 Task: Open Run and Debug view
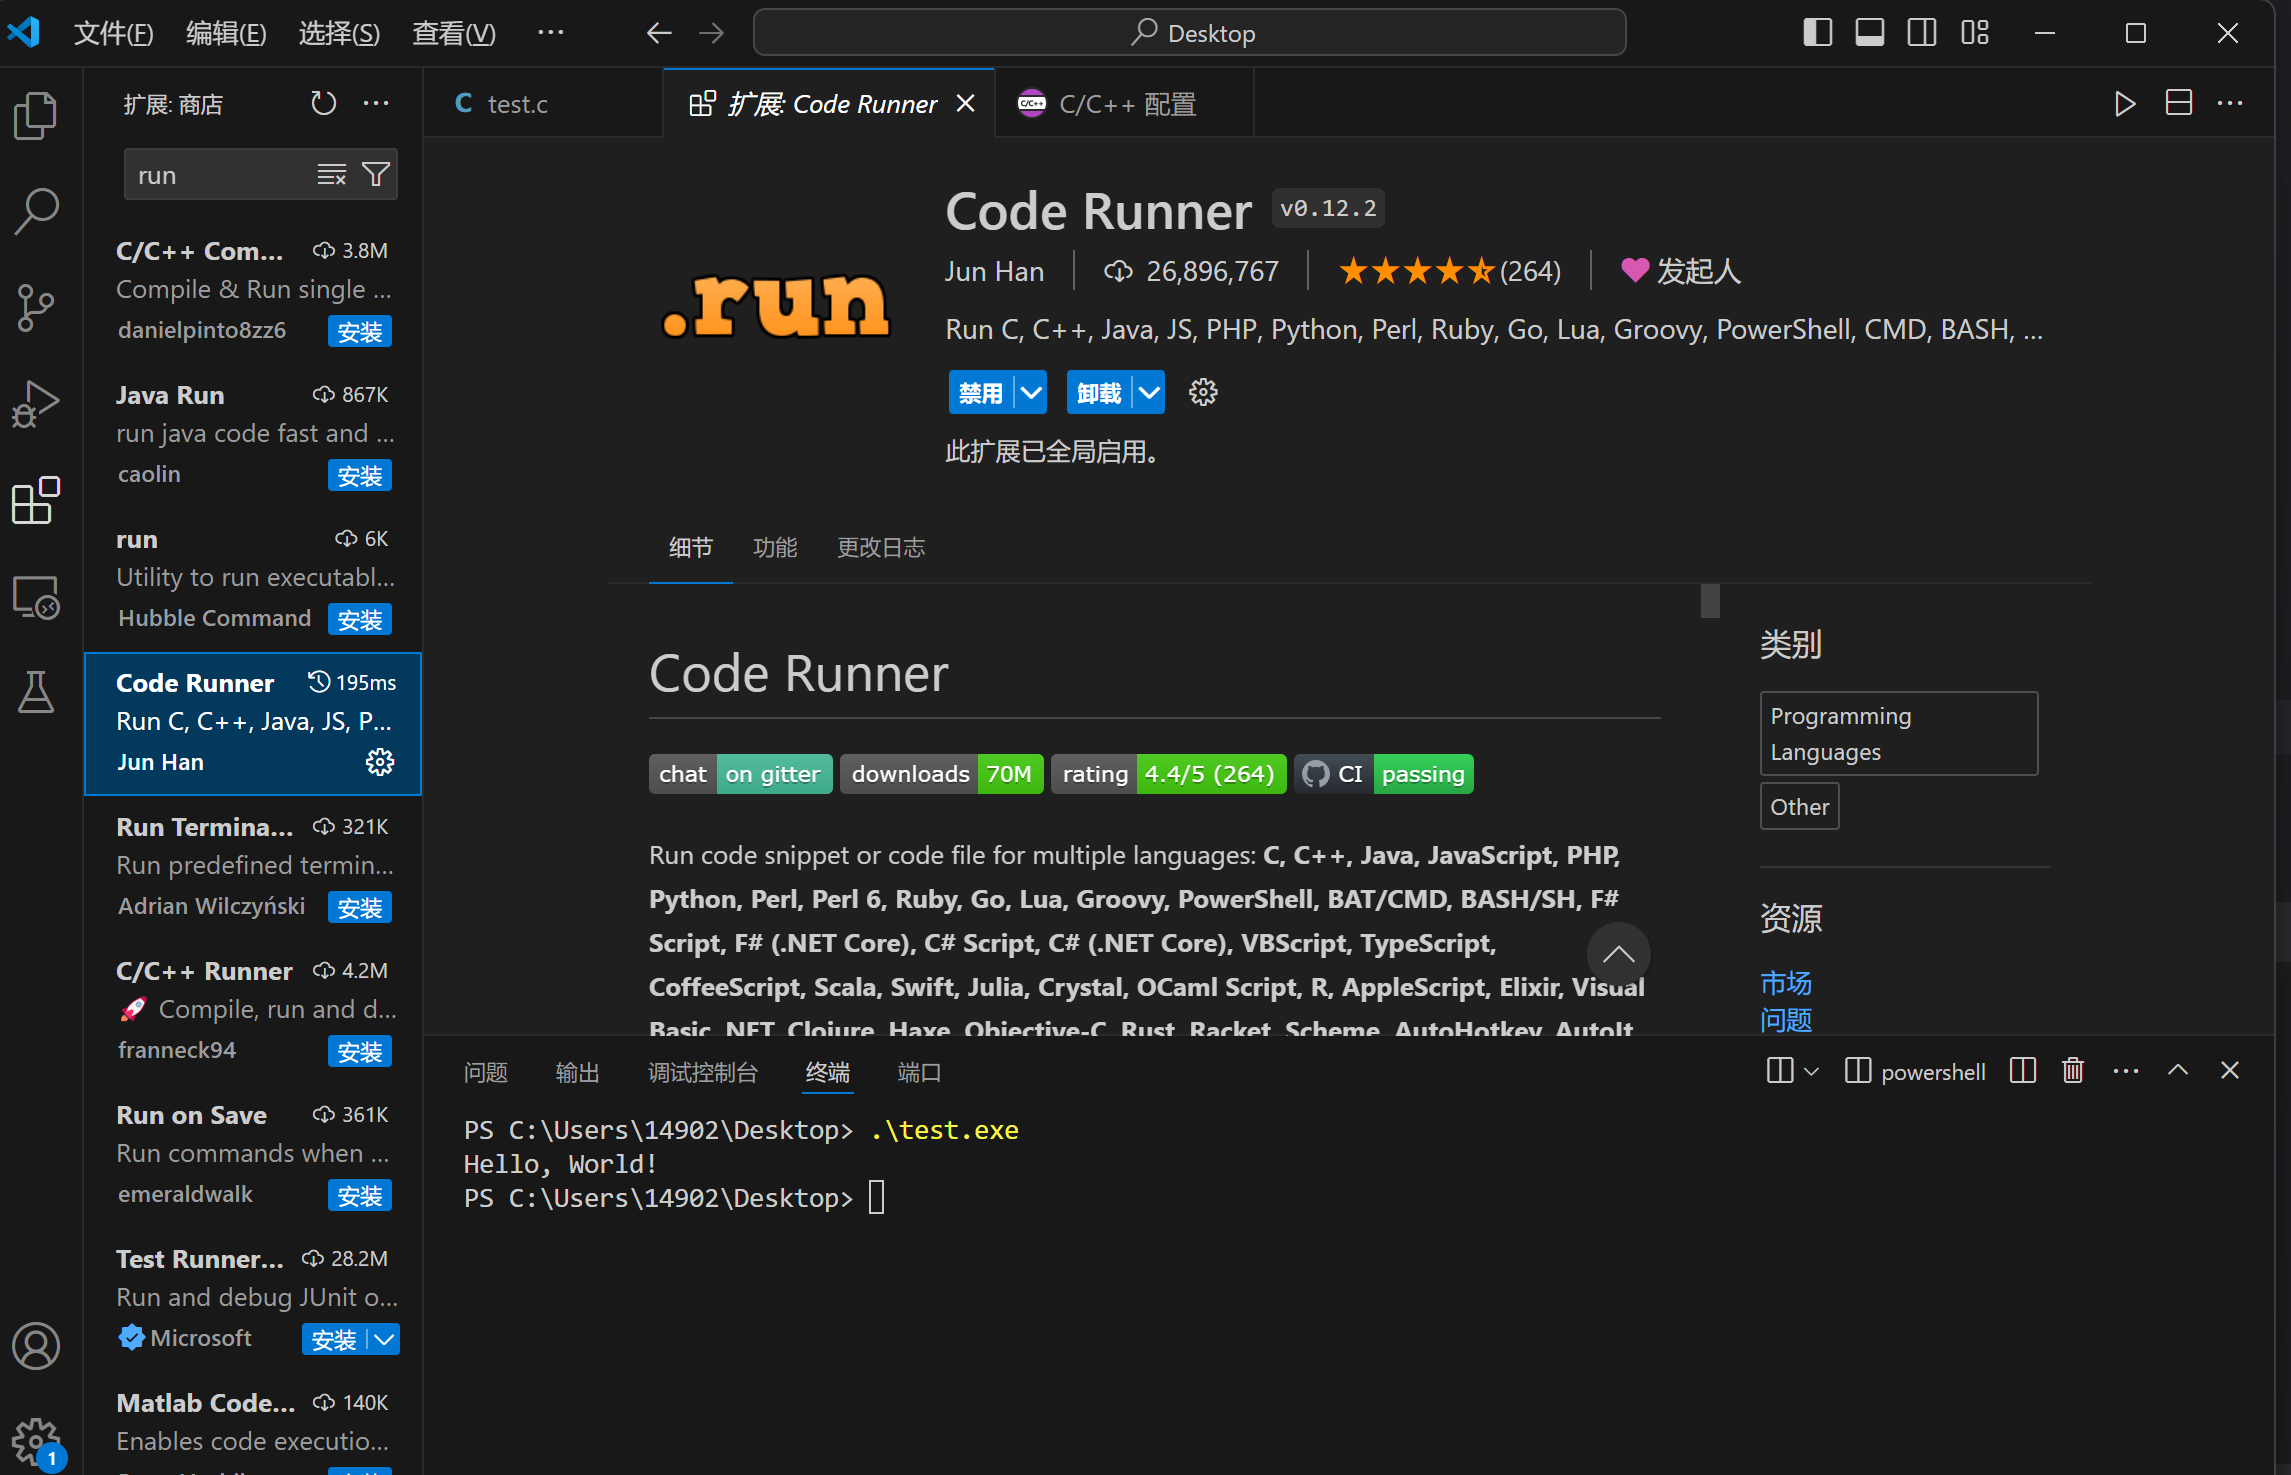tap(36, 403)
